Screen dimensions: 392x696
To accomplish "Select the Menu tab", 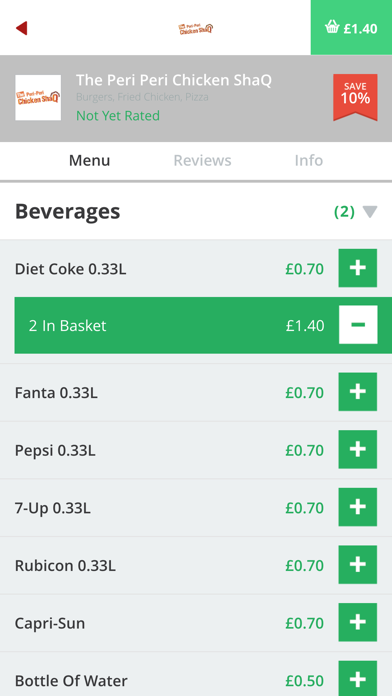I will click(x=89, y=160).
